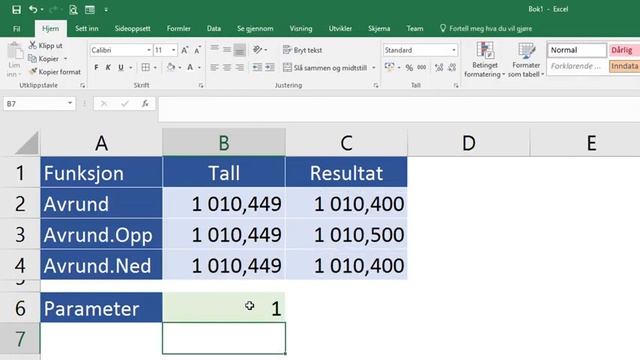Toggle underline with the U button
640x360 pixels.
[x=121, y=67]
